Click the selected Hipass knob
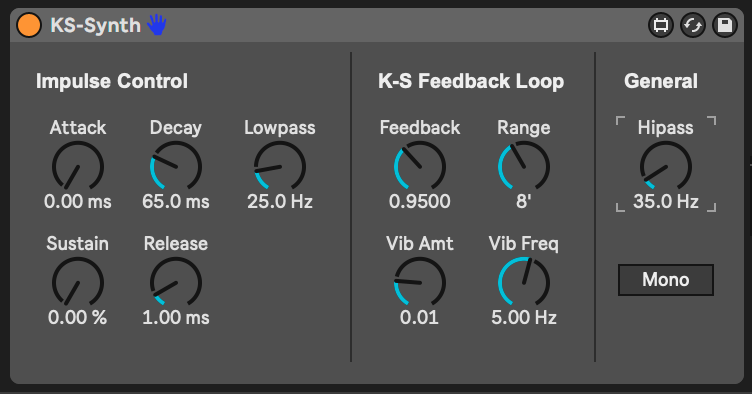The height and width of the screenshot is (394, 752). [x=666, y=166]
